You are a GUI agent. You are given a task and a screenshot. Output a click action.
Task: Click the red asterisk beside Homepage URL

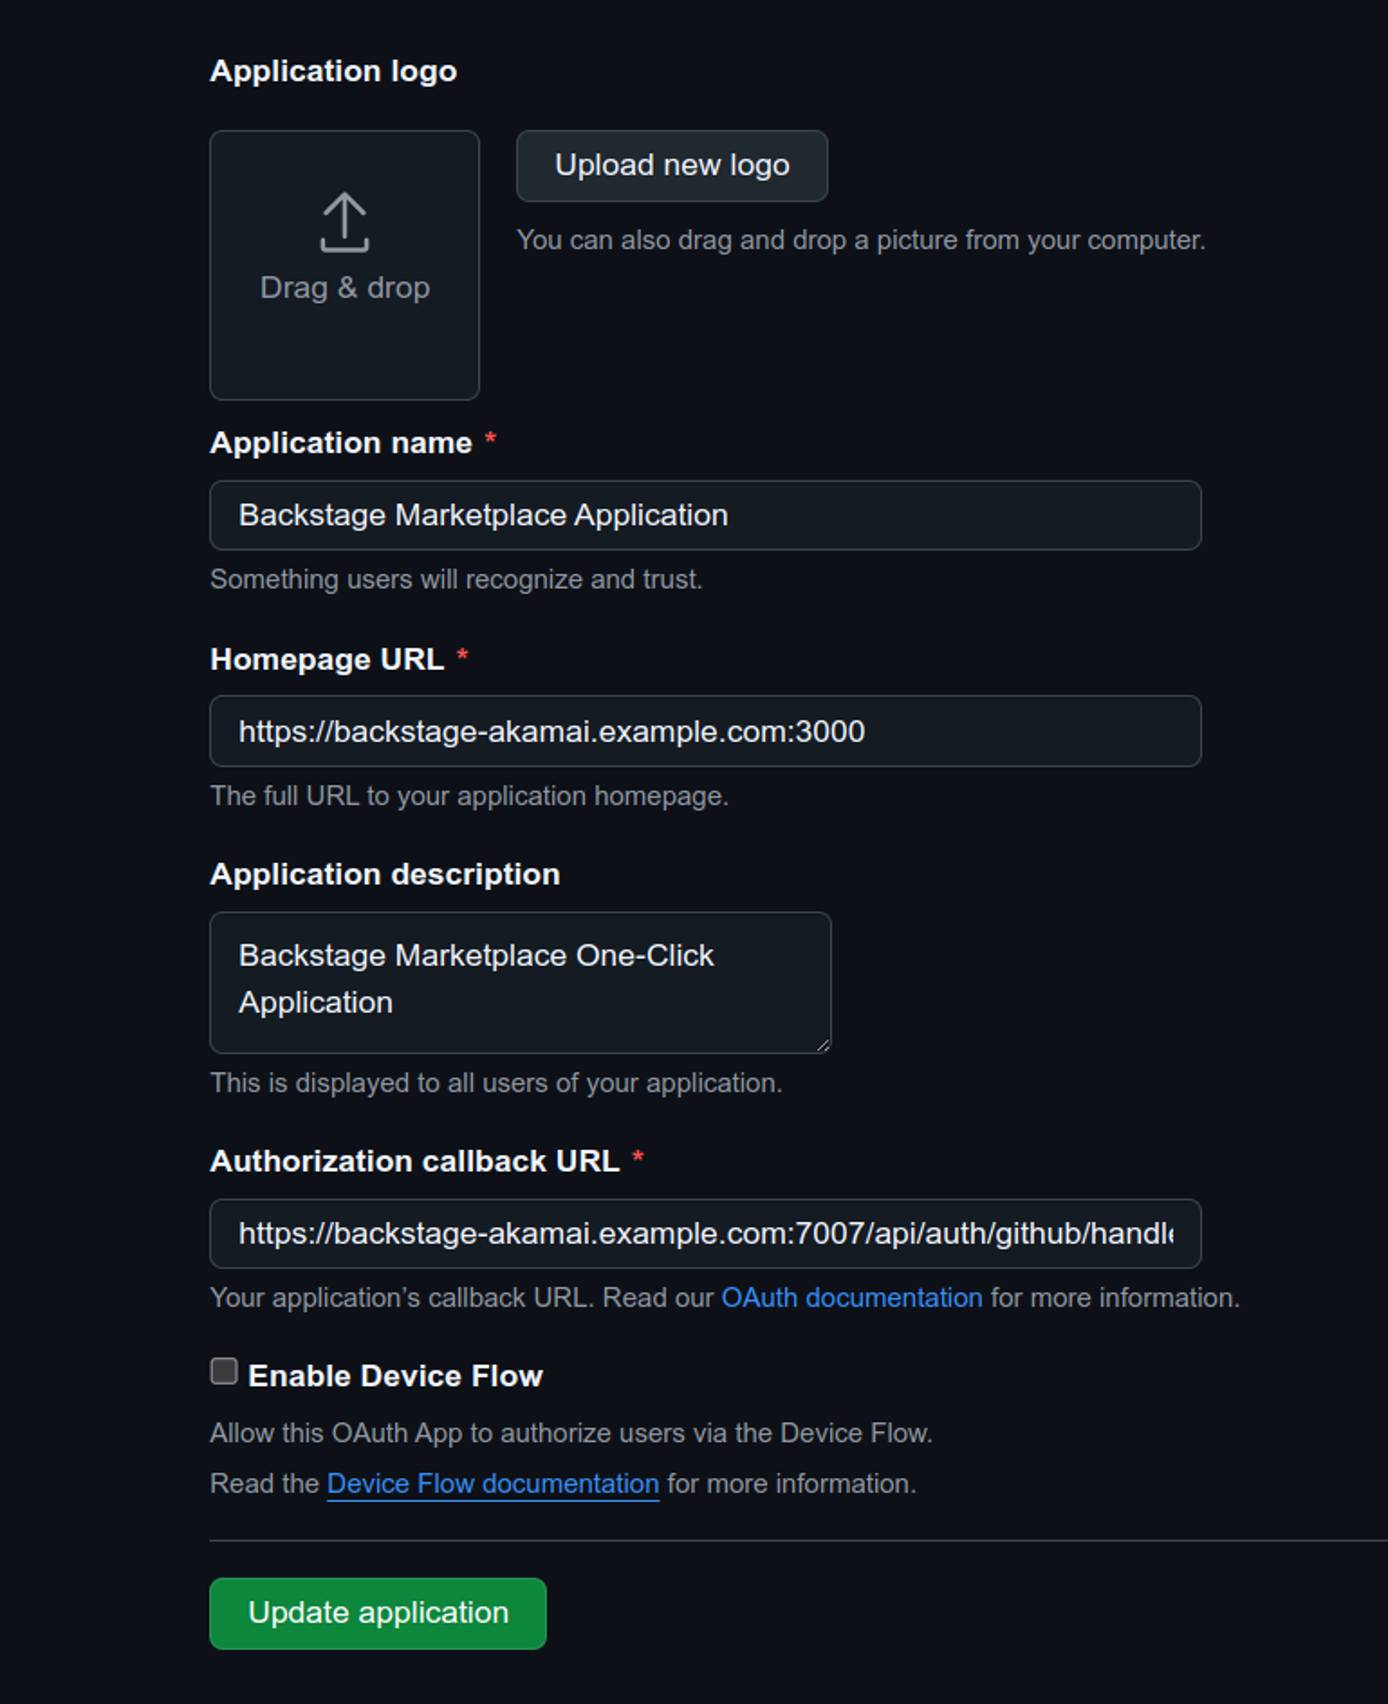pyautogui.click(x=463, y=654)
